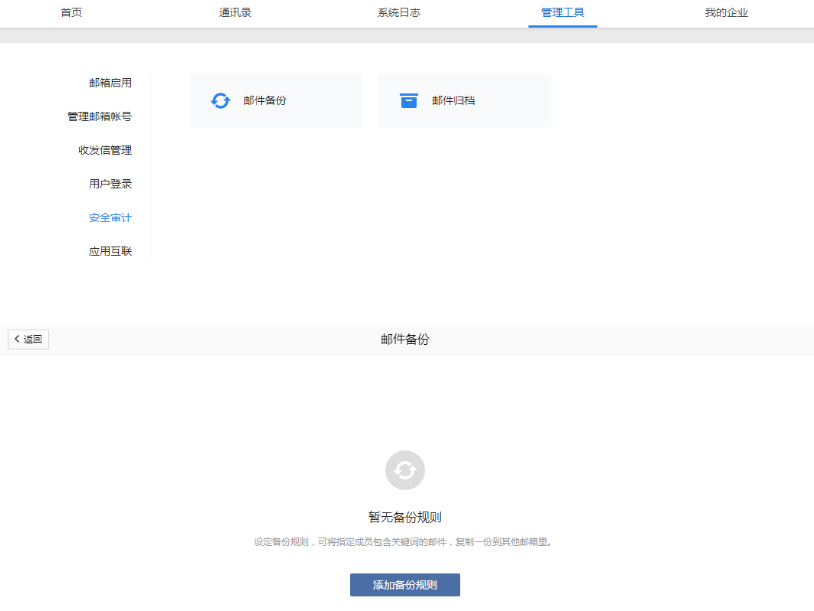
Task: Switch to the 通讯录 tab
Action: coord(233,15)
